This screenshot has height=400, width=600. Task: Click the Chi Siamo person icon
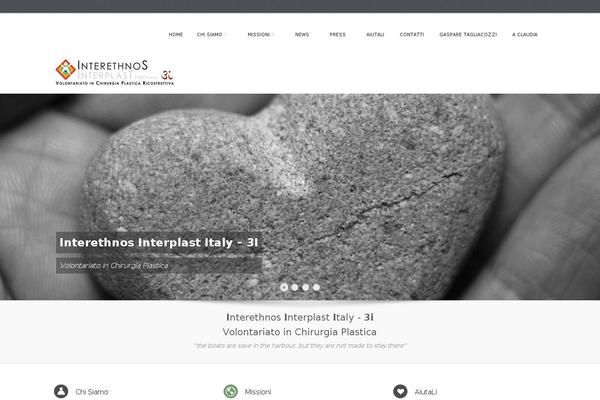pyautogui.click(x=61, y=391)
